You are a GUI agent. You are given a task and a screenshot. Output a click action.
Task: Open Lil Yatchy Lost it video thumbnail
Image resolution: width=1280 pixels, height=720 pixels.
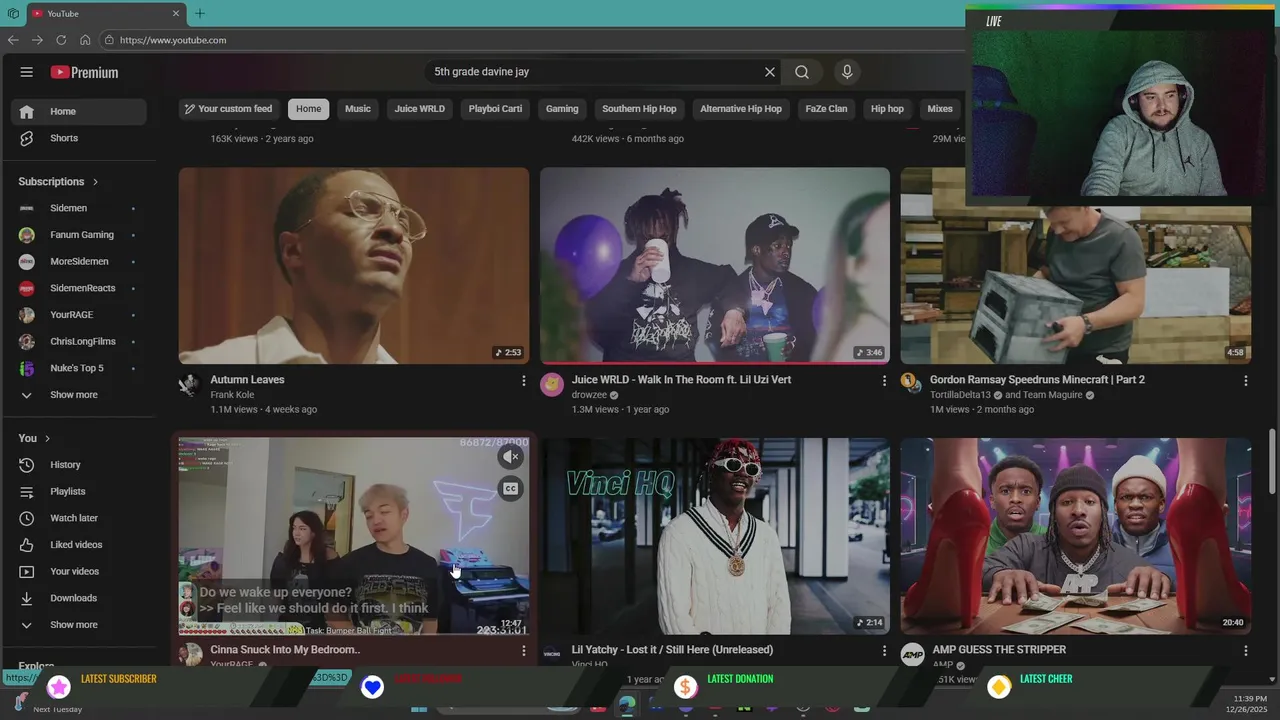715,536
